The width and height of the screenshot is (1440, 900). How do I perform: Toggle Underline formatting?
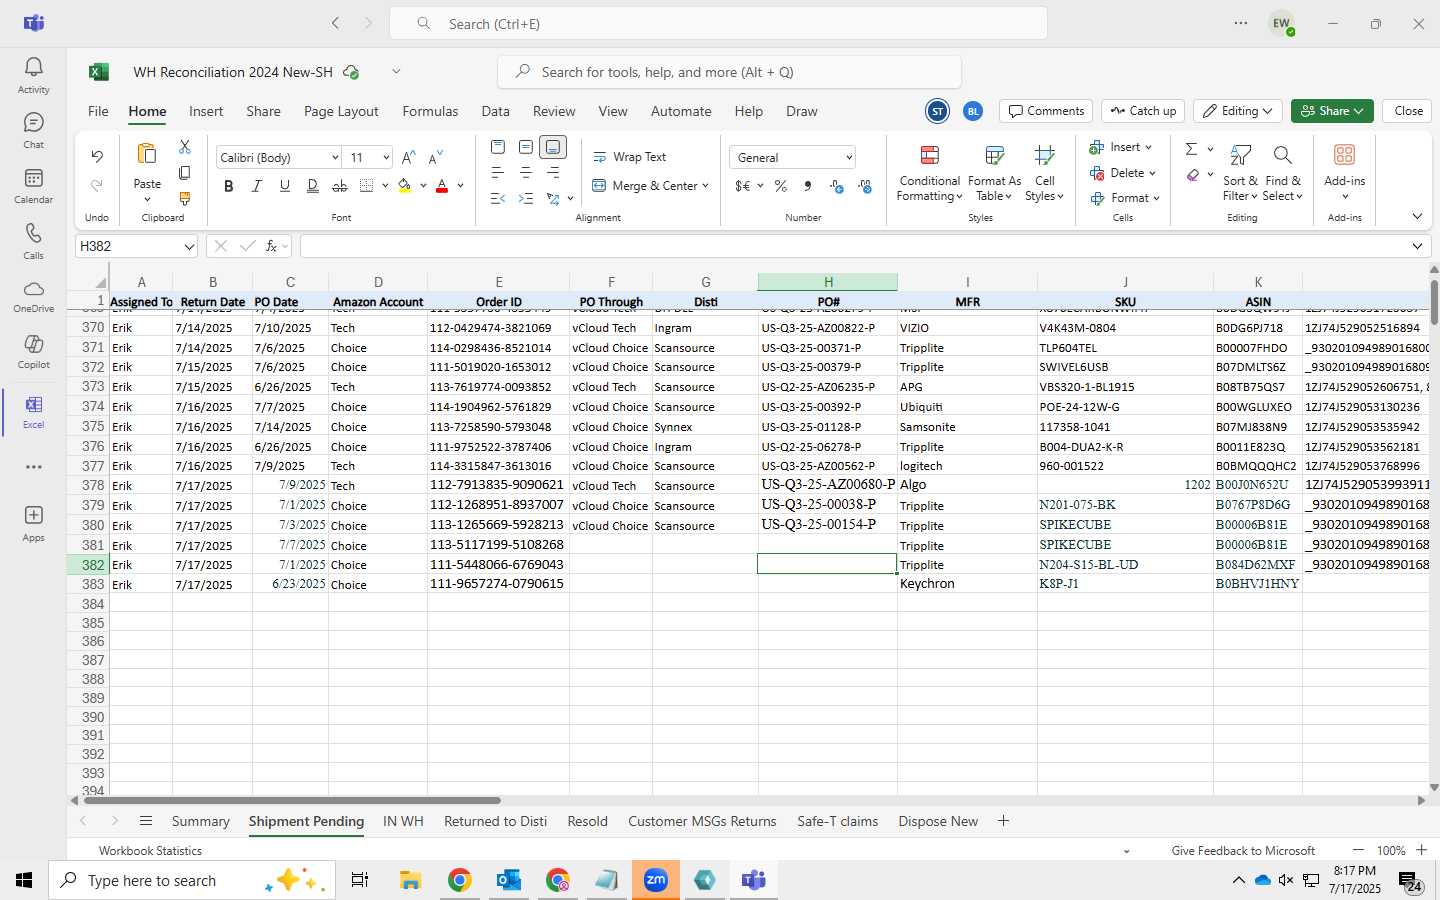(x=285, y=186)
